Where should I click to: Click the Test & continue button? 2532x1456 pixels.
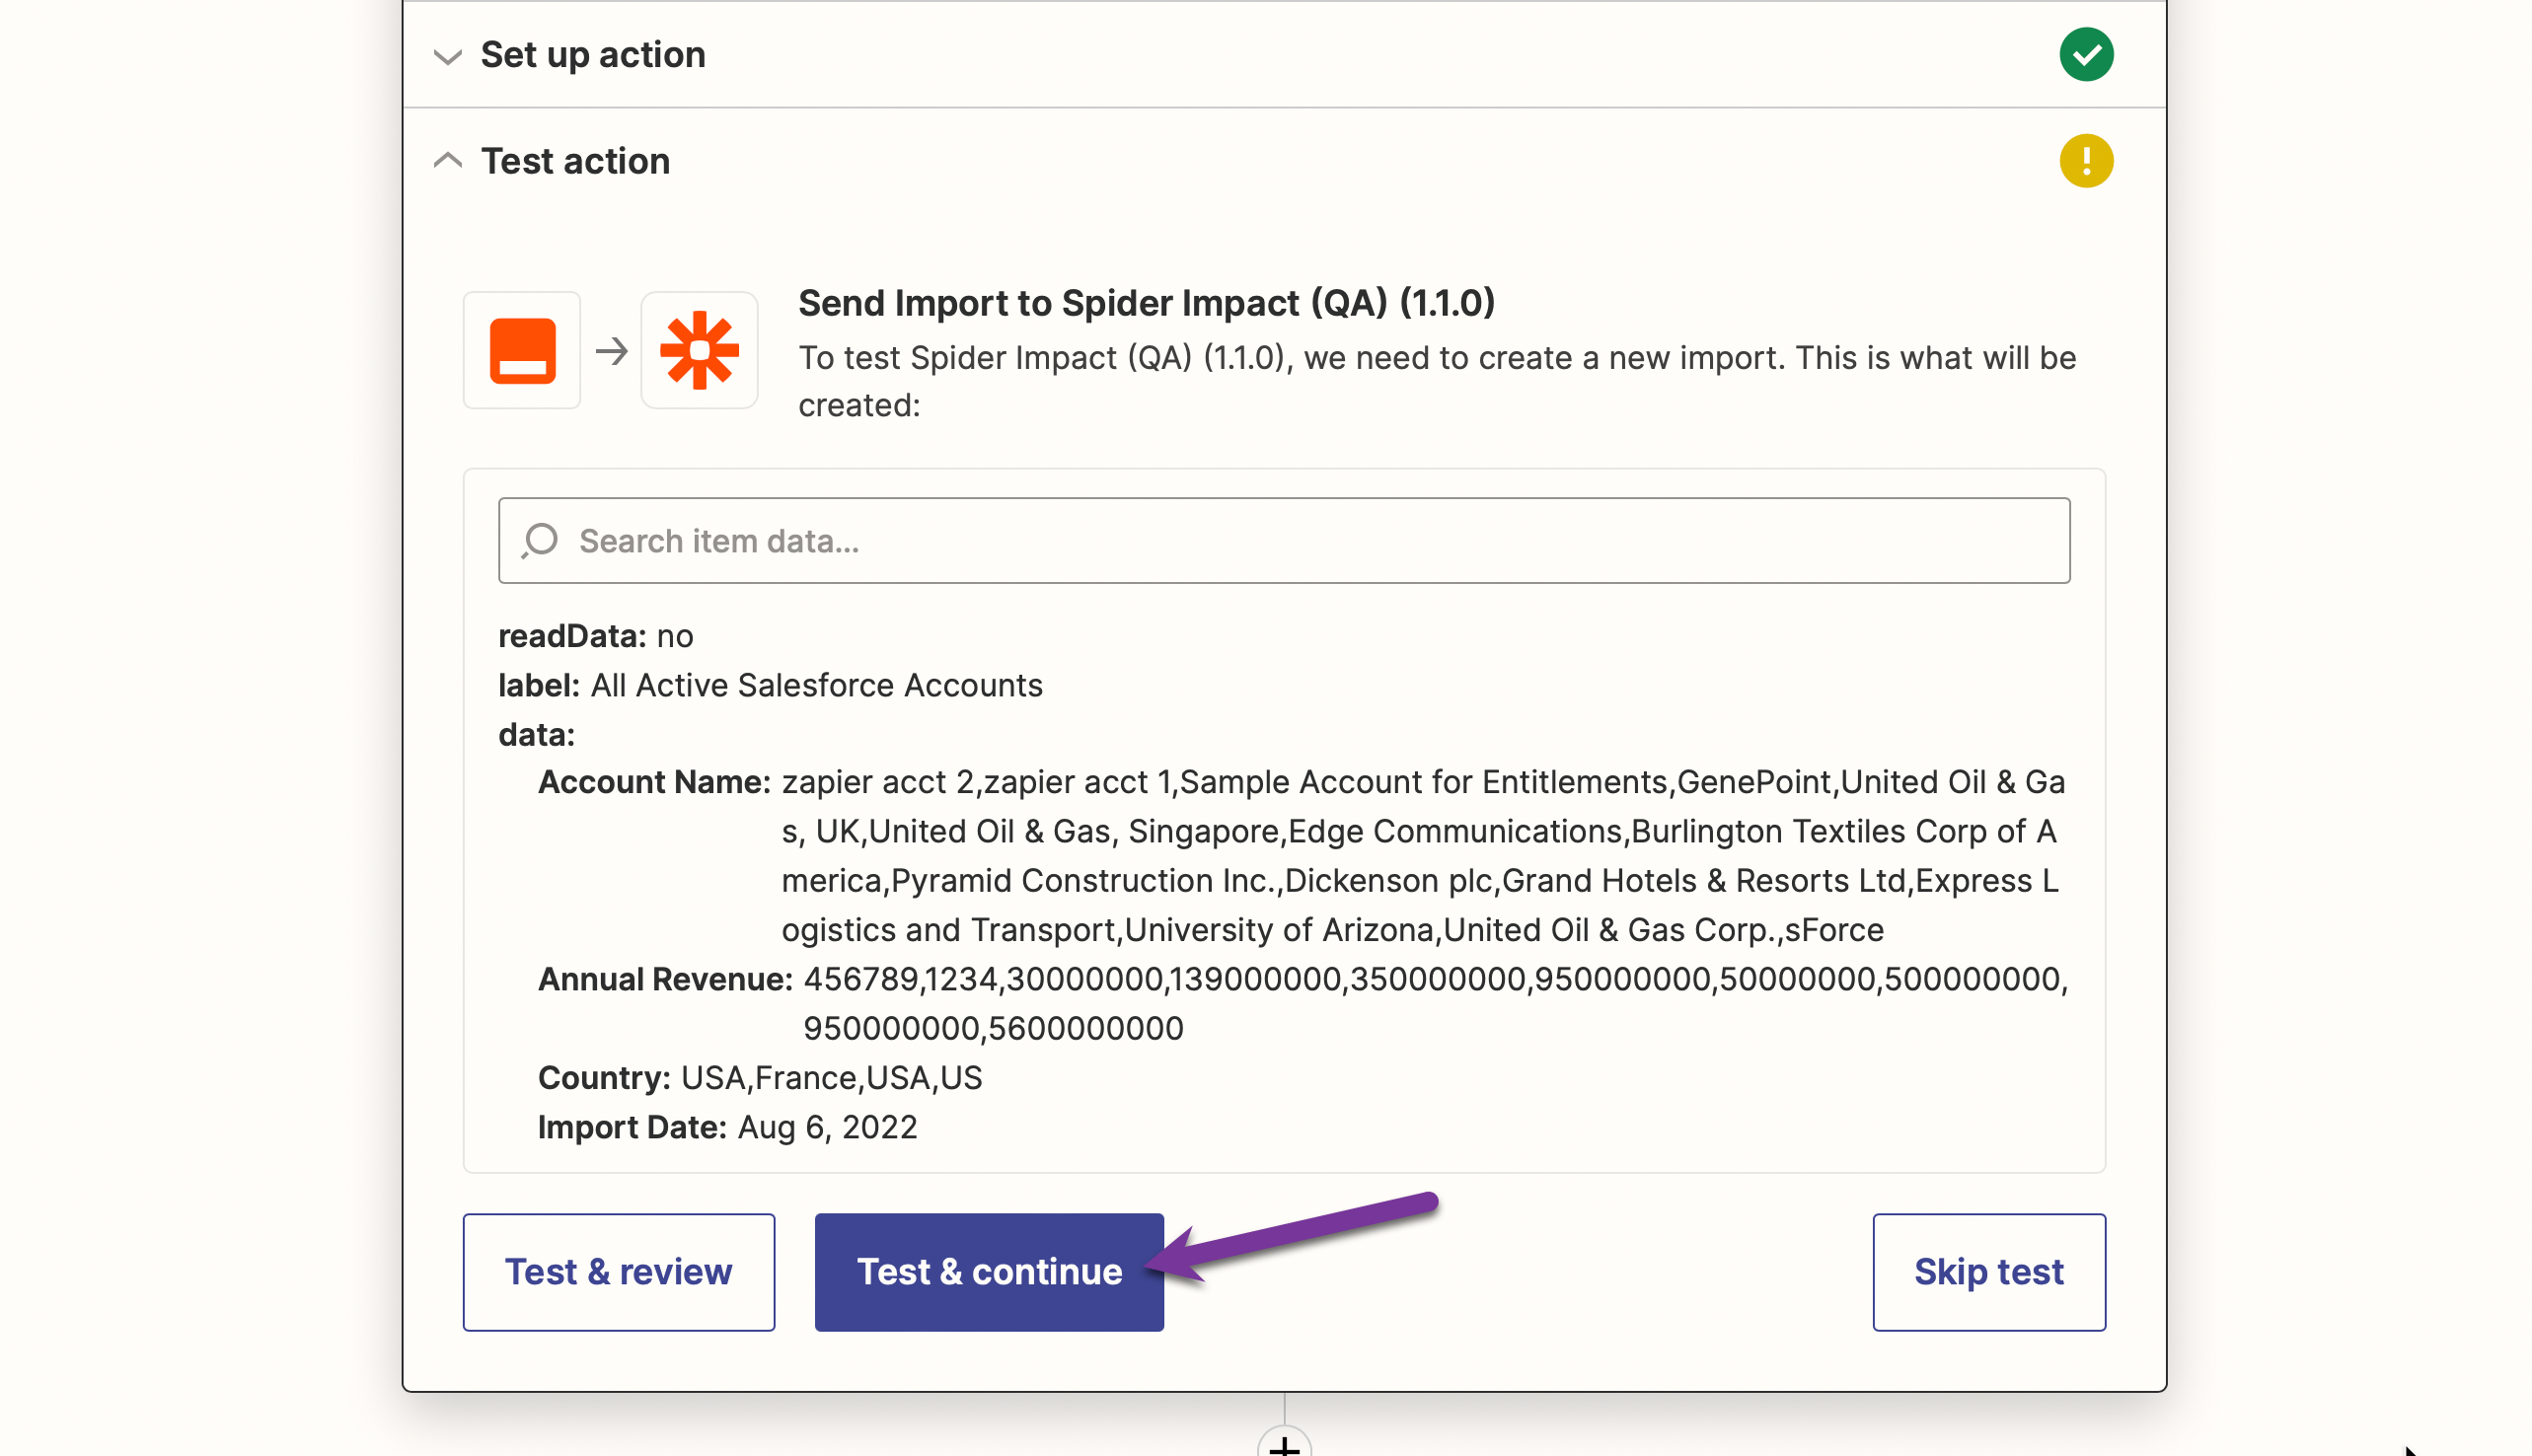coord(988,1272)
